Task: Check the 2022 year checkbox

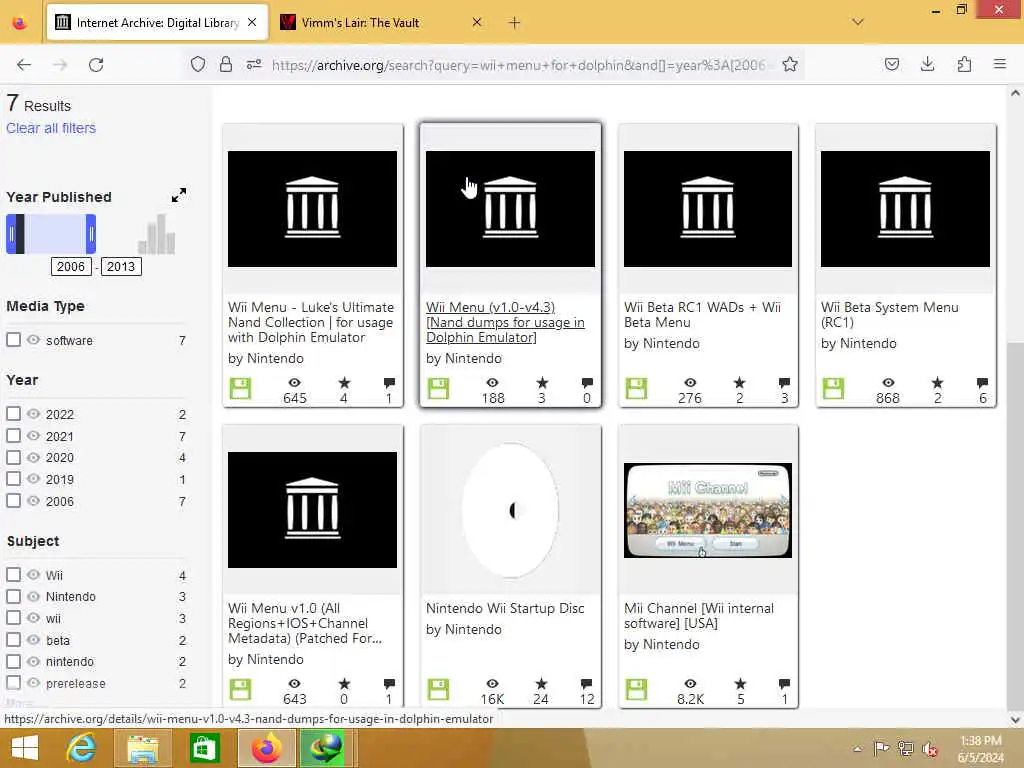Action: click(x=14, y=413)
